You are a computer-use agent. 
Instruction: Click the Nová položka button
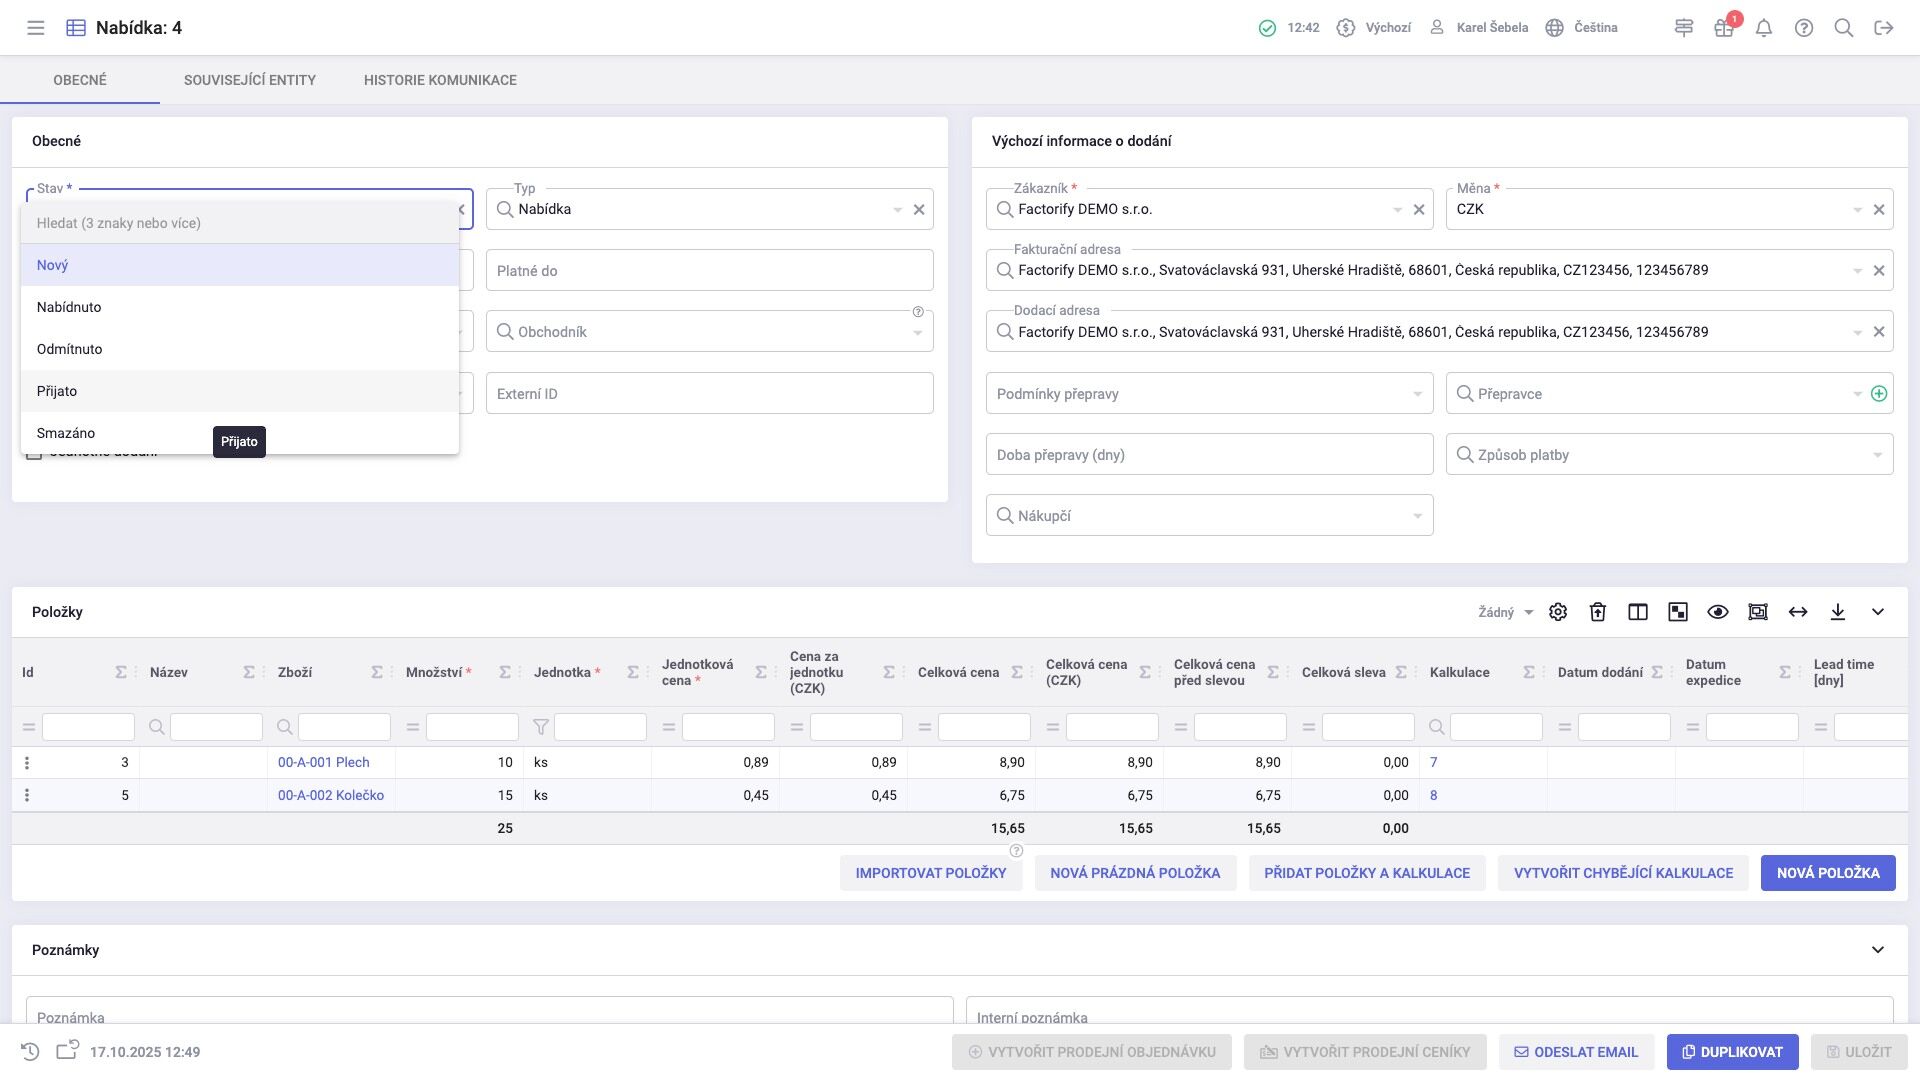click(x=1828, y=873)
